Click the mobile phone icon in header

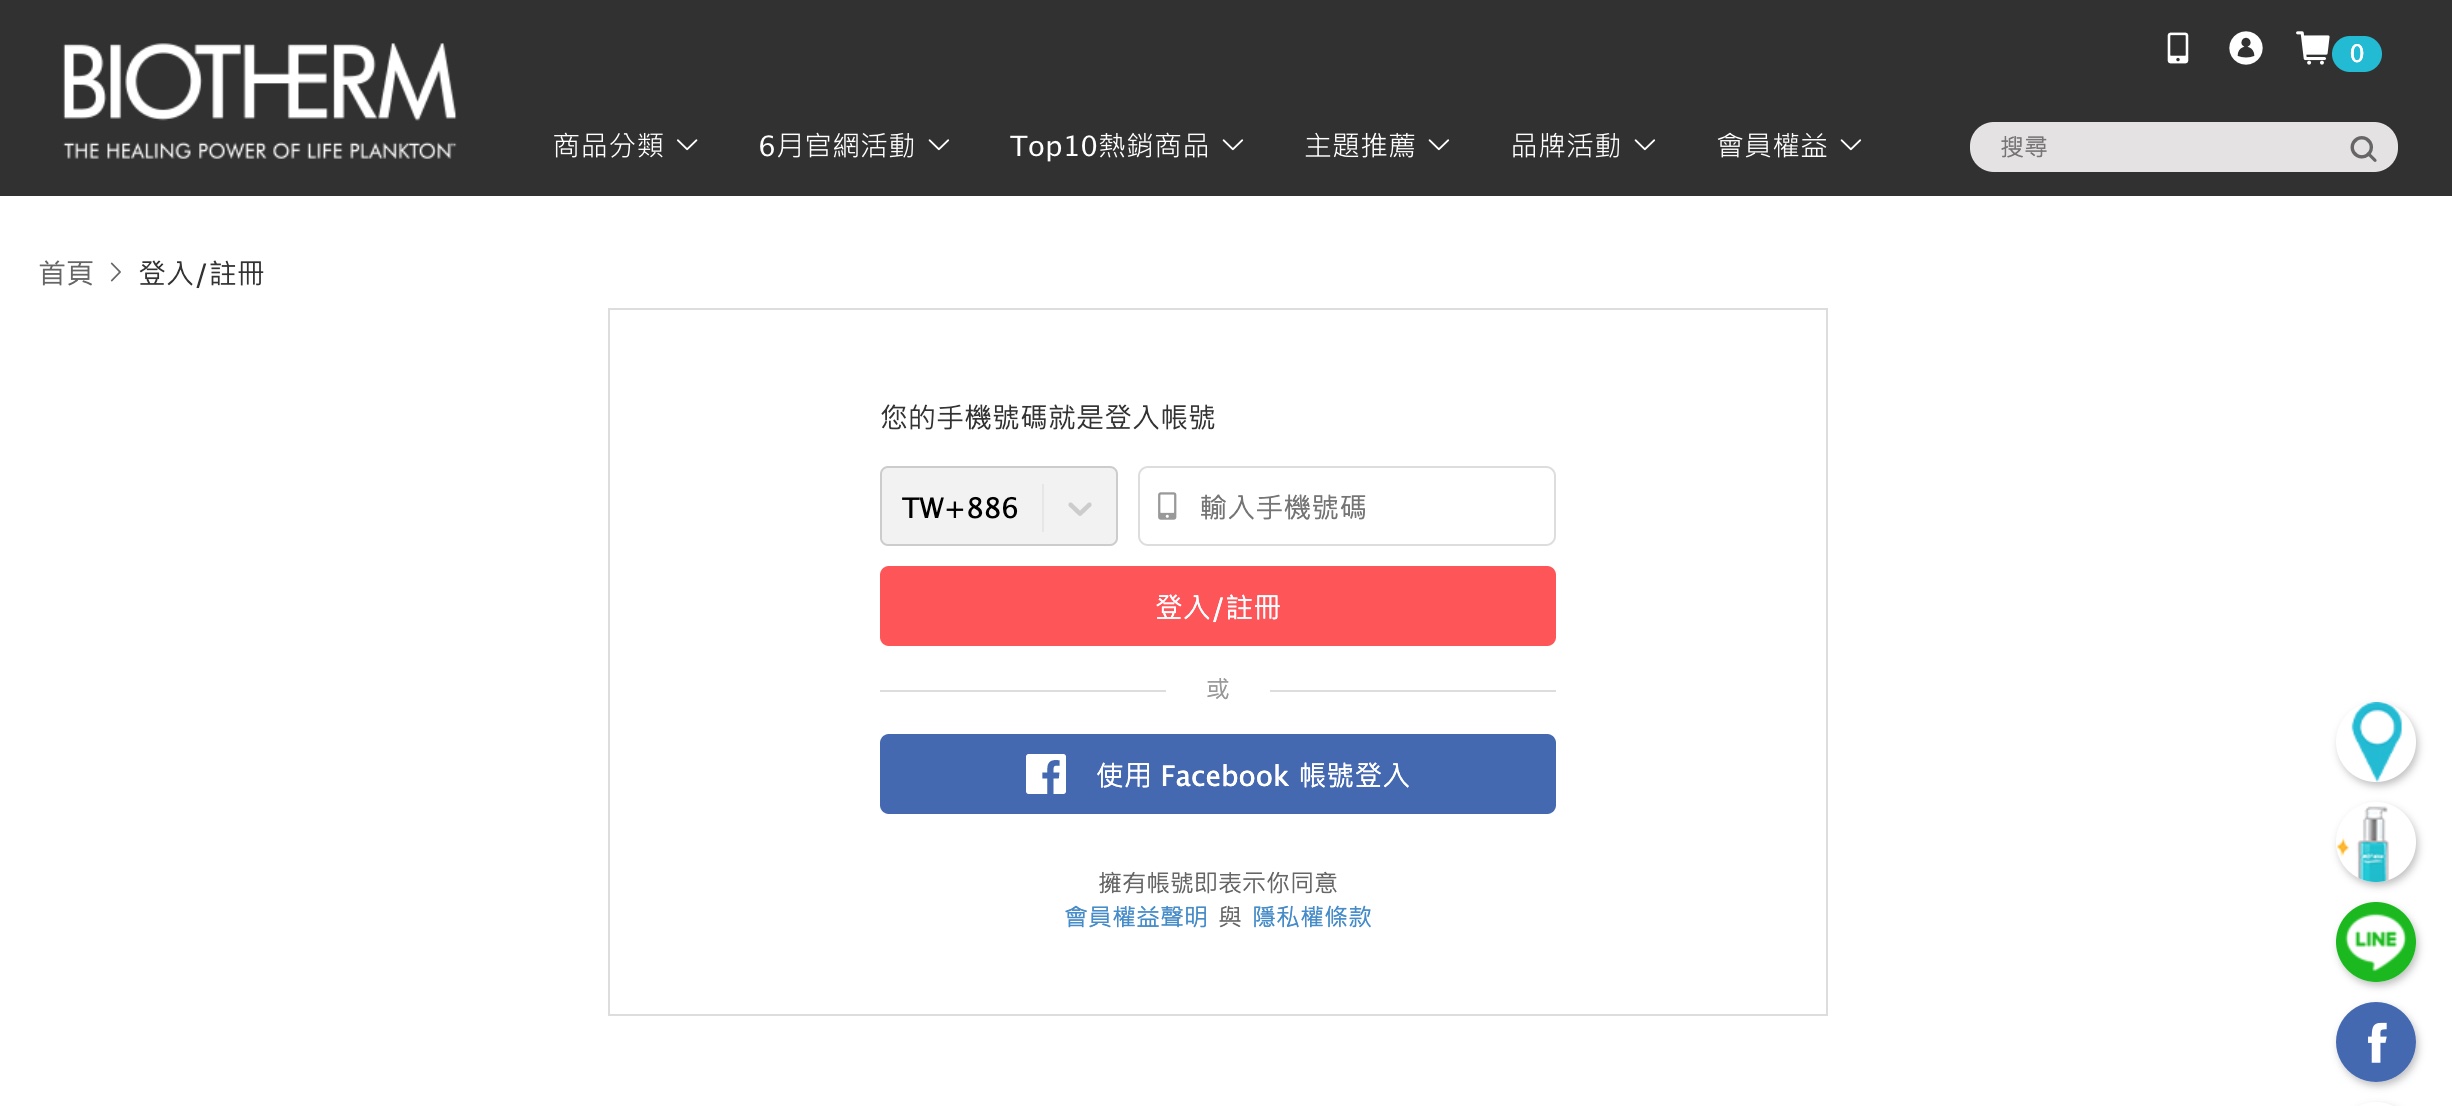point(2177,48)
